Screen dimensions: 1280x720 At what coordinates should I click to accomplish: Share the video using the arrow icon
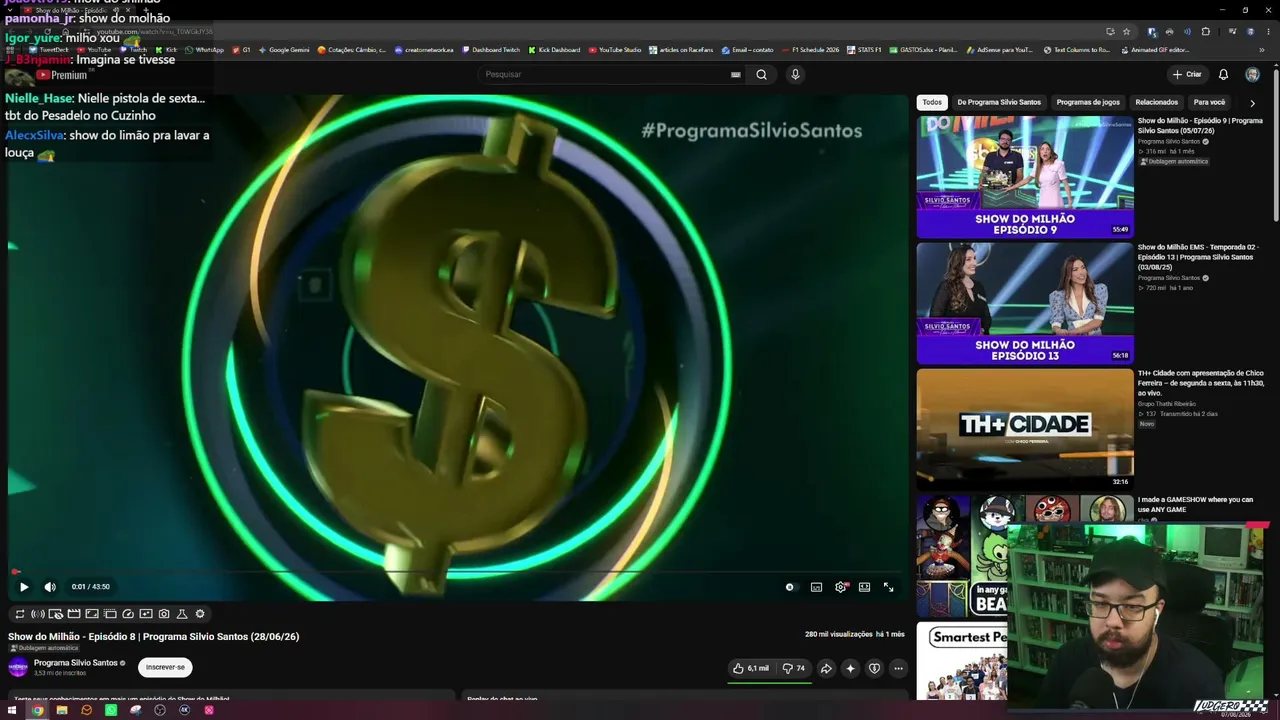click(x=826, y=668)
